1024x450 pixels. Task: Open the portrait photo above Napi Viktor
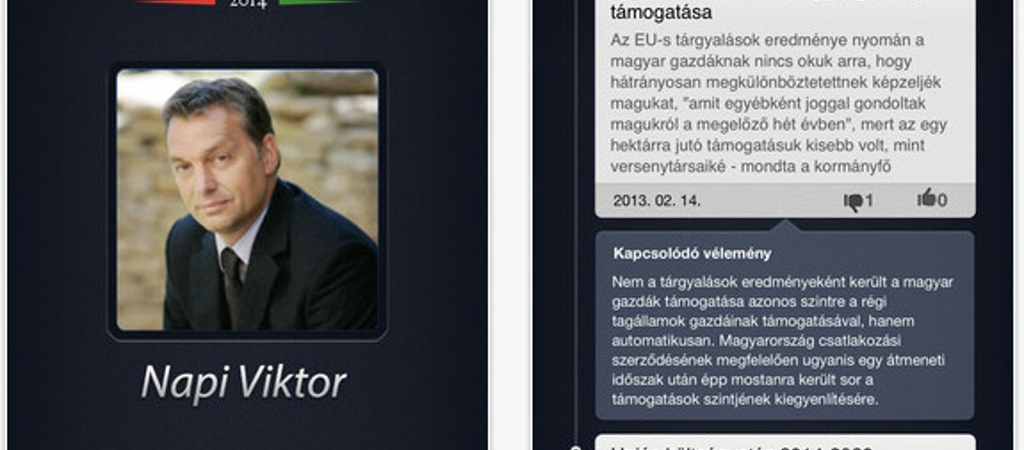click(x=248, y=199)
